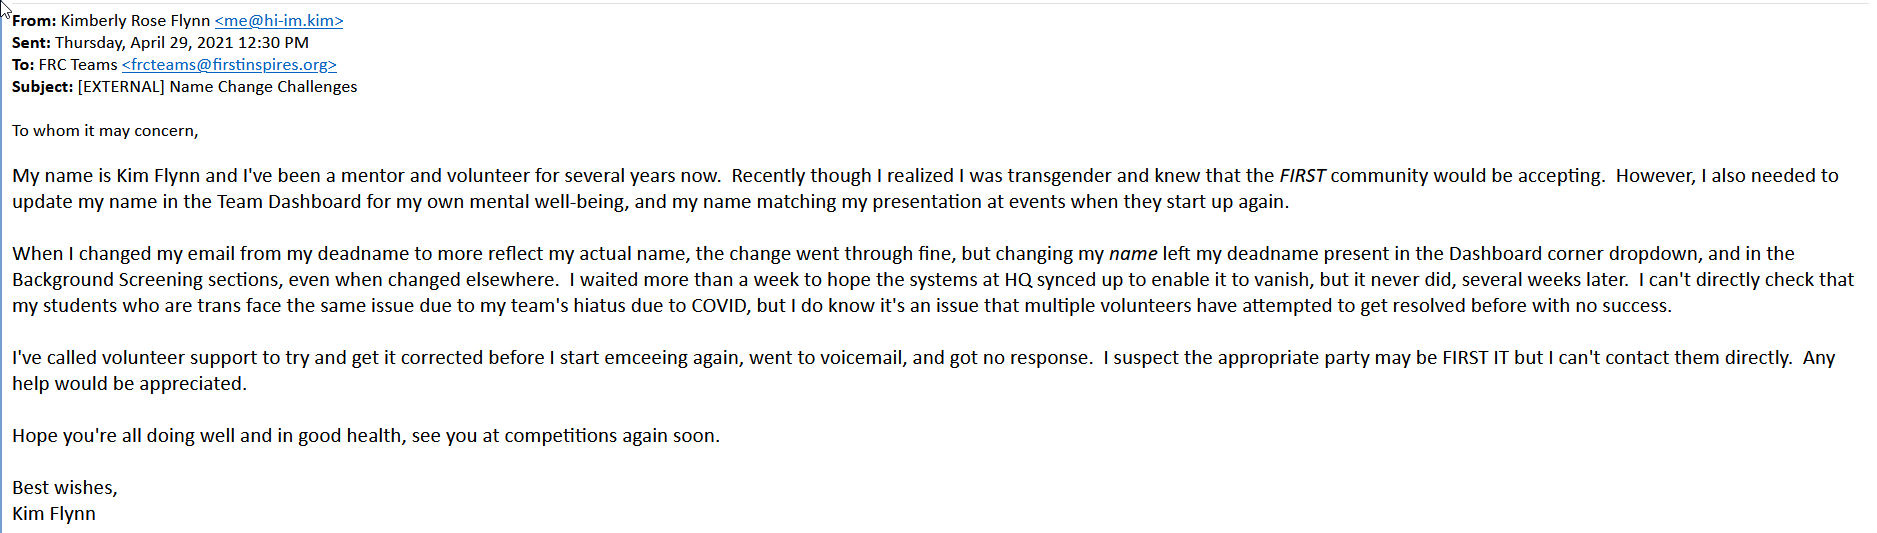
Task: Click the FRC Teams recipient name
Action: coord(78,65)
